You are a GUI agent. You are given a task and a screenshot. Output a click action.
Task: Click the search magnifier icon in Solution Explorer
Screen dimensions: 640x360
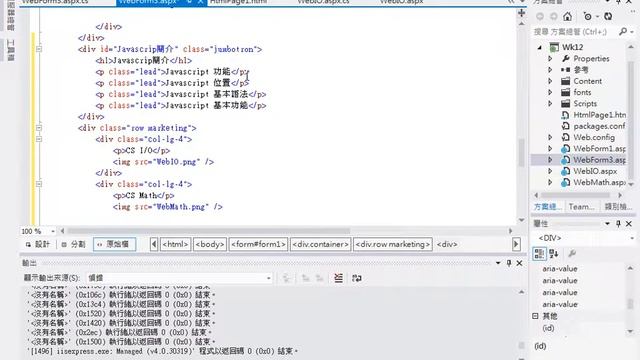click(x=623, y=31)
